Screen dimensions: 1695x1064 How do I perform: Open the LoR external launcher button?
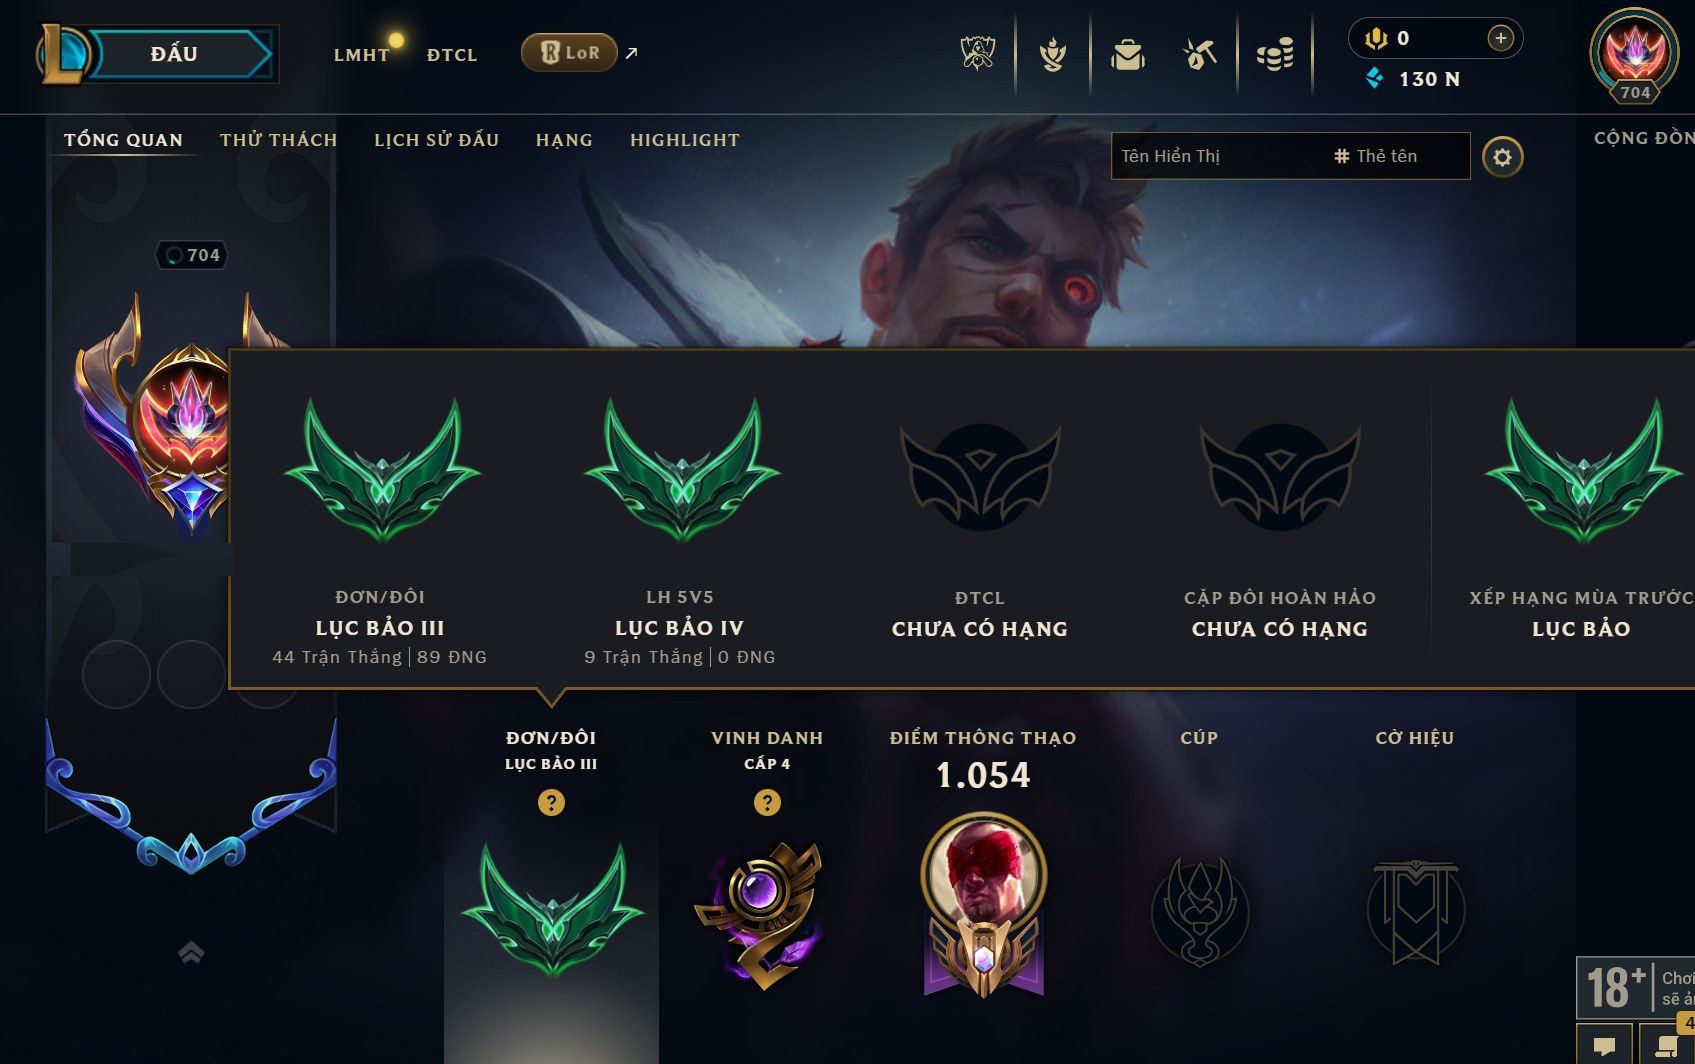[569, 53]
